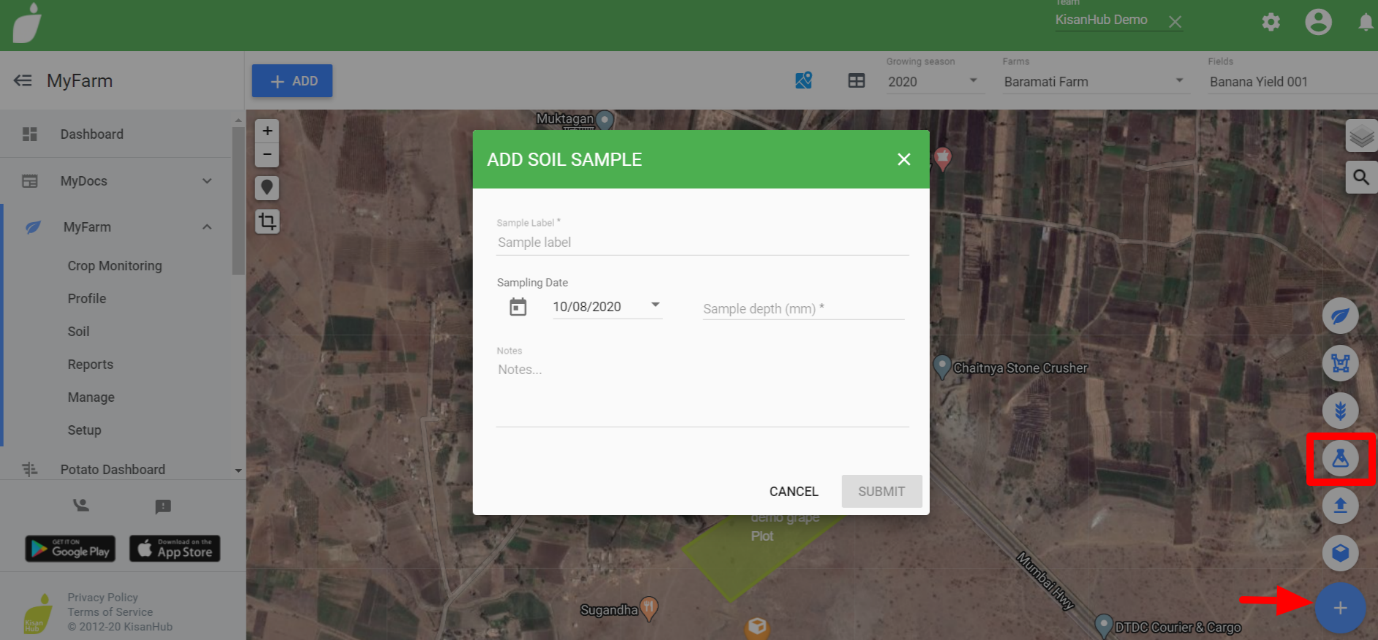
Task: Open the calendar date picker icon
Action: [x=518, y=307]
